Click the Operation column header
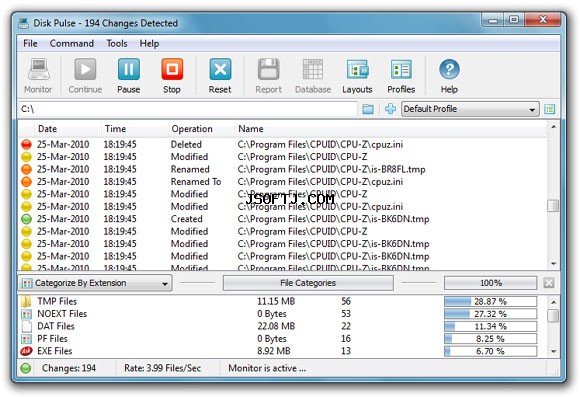The image size is (580, 397). 192,129
